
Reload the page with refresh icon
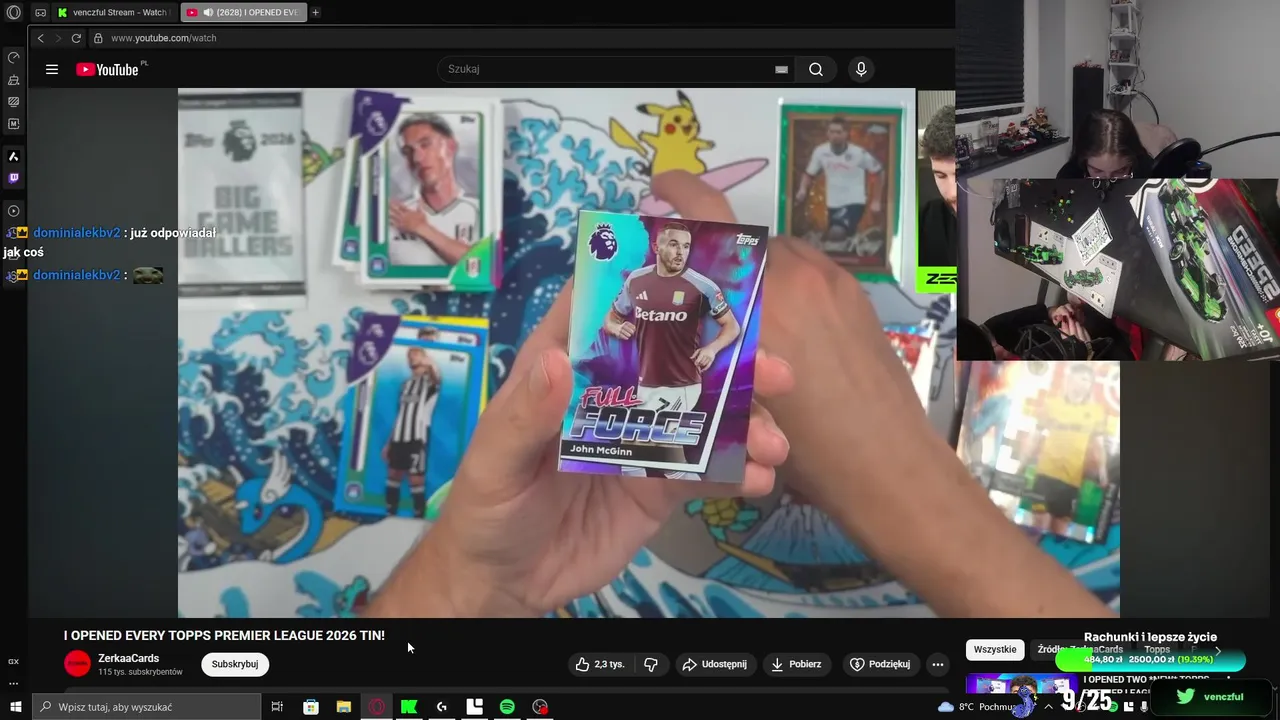[x=76, y=38]
